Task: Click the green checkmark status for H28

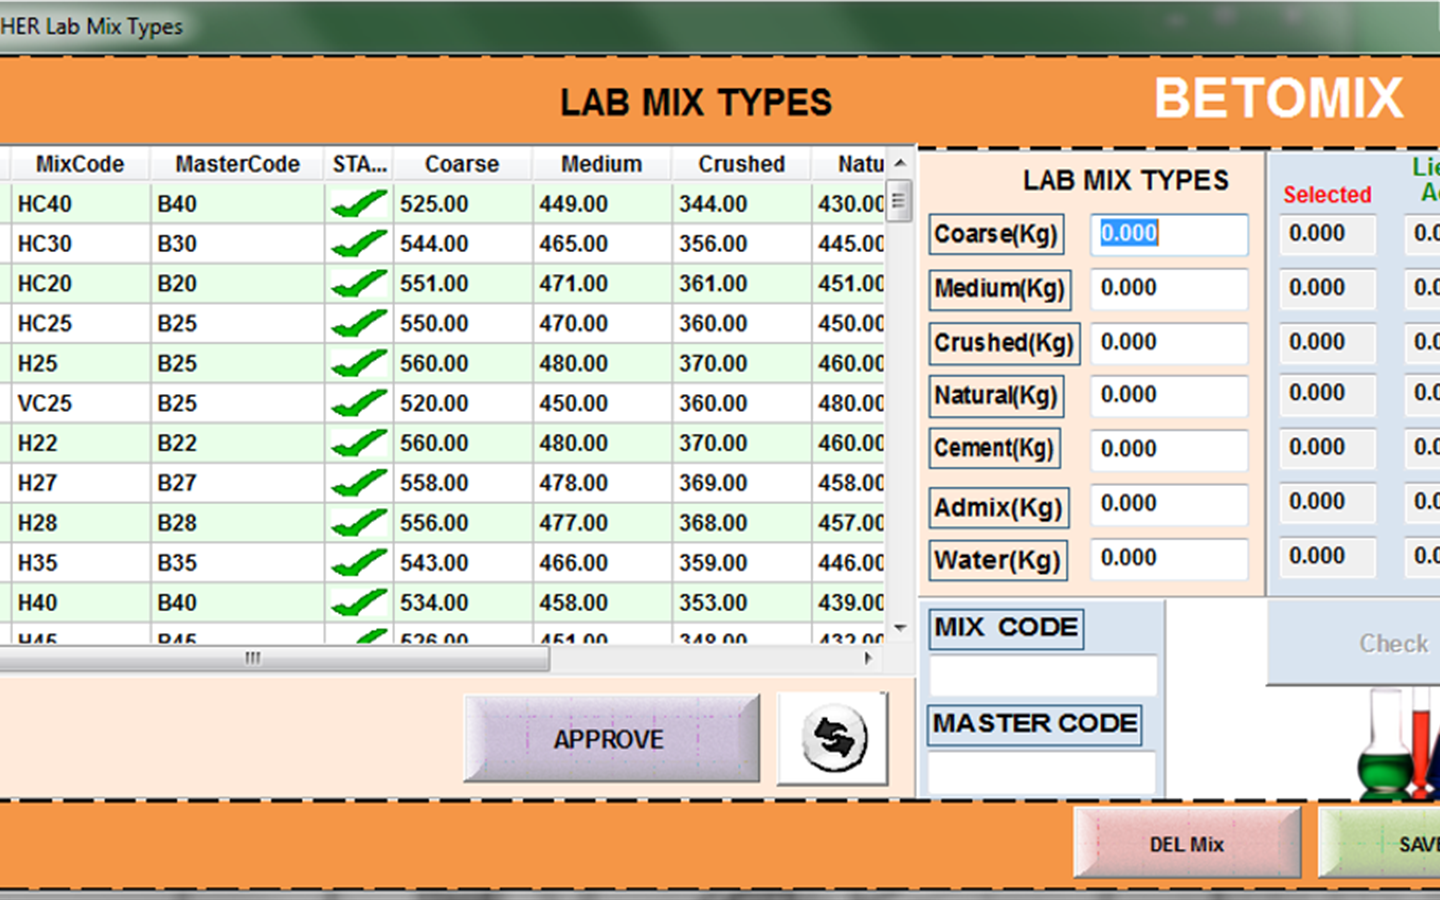Action: 359,523
